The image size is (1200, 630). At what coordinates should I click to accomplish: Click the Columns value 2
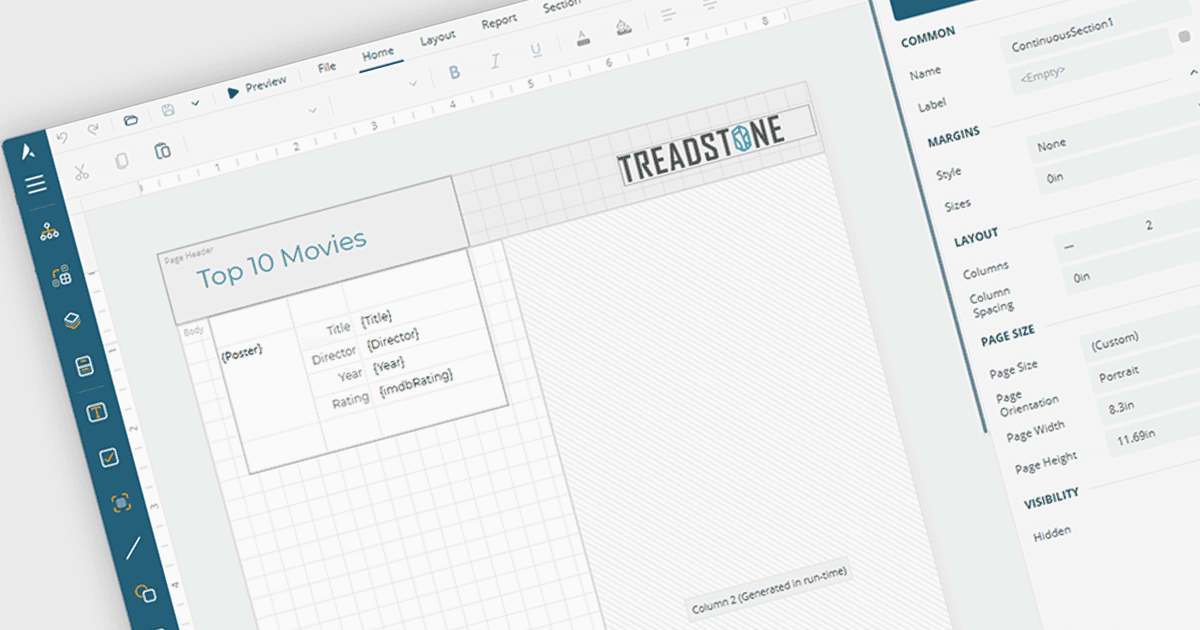tap(1149, 226)
